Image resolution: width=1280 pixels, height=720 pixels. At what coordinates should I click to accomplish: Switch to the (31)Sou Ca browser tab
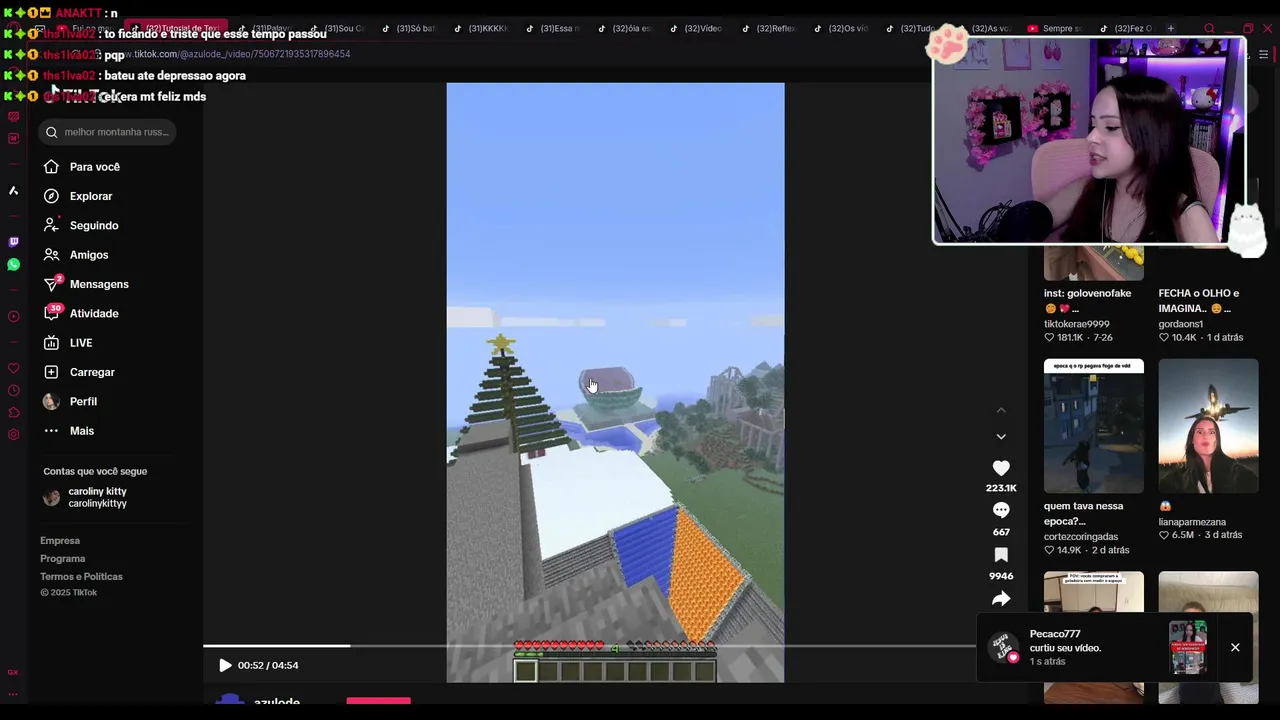(337, 28)
